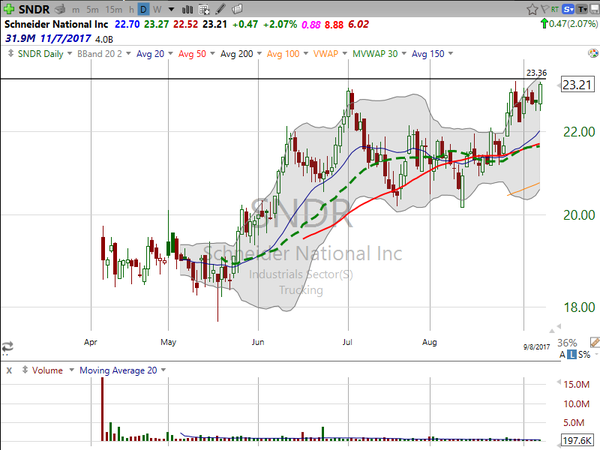Open more timeframes dropdown arrow
The height and width of the screenshot is (450, 600).
tap(171, 9)
